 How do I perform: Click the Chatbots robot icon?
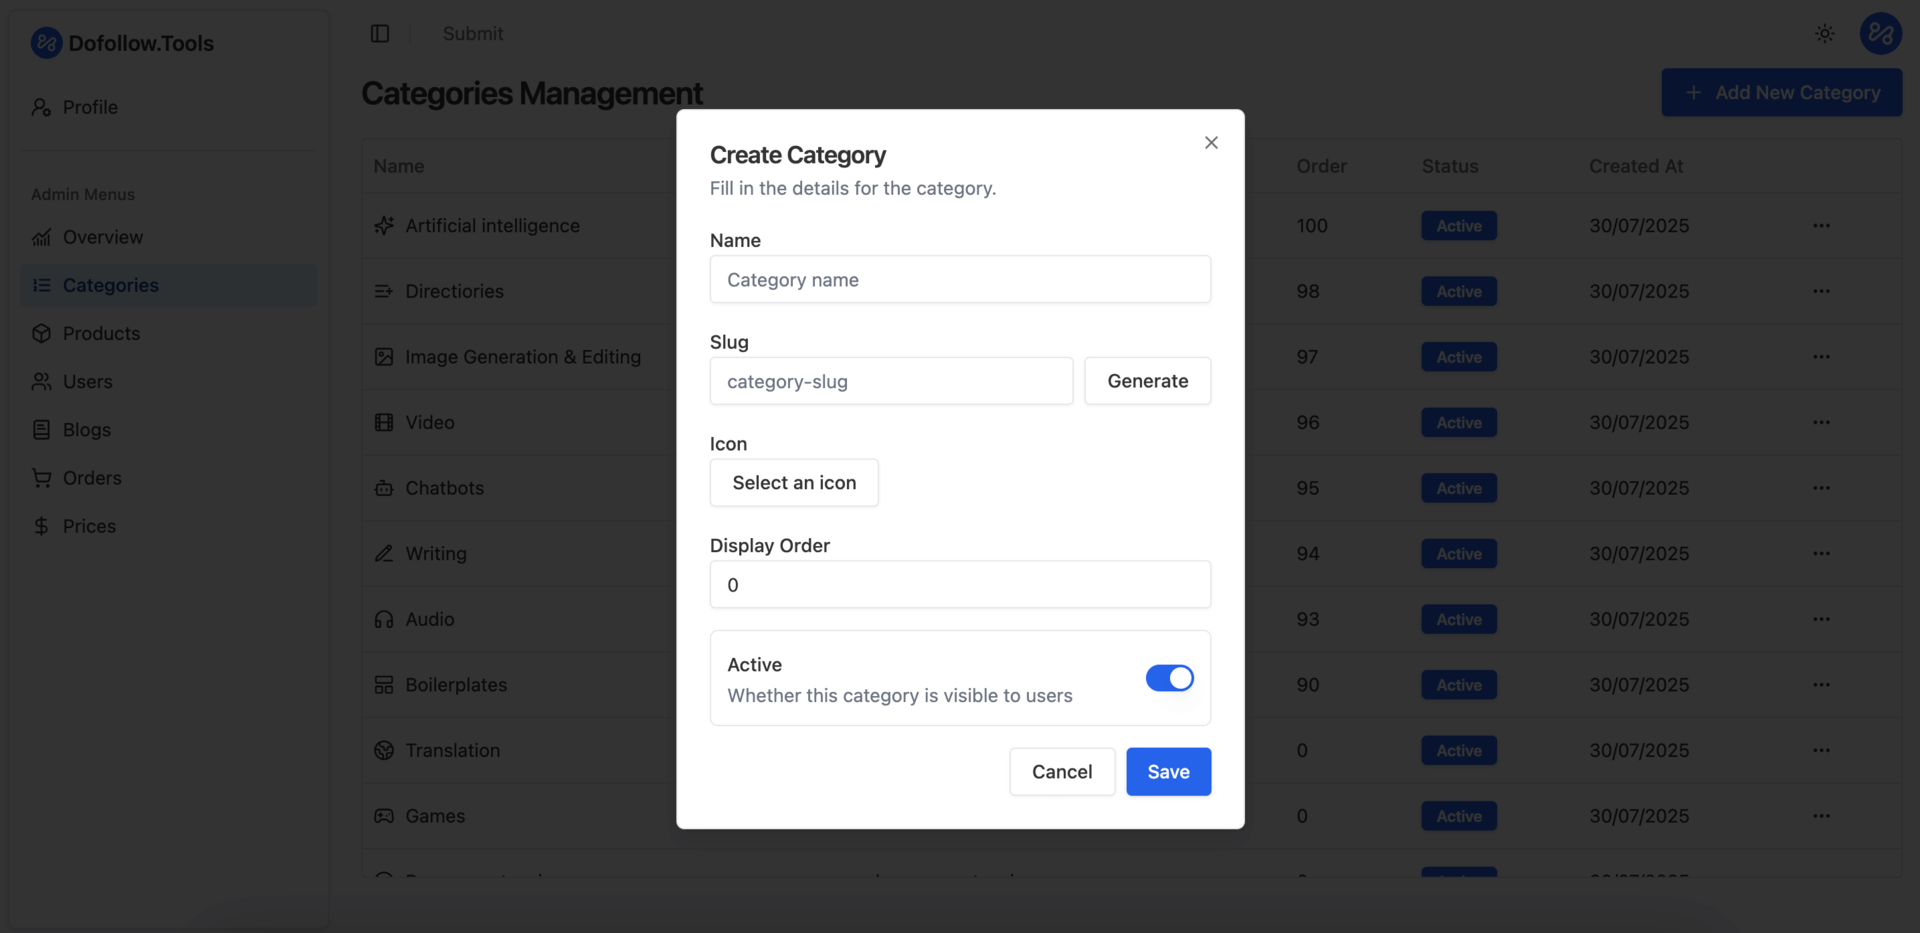click(x=384, y=488)
